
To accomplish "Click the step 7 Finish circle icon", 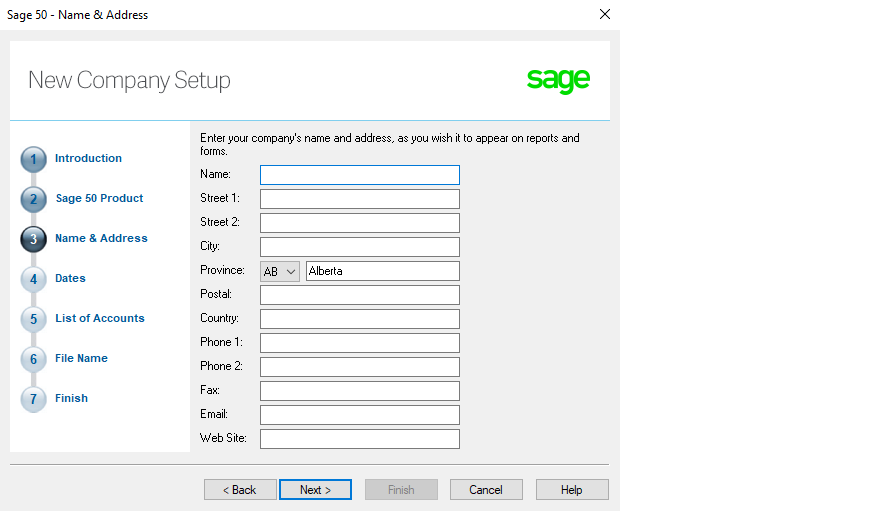I will point(33,399).
